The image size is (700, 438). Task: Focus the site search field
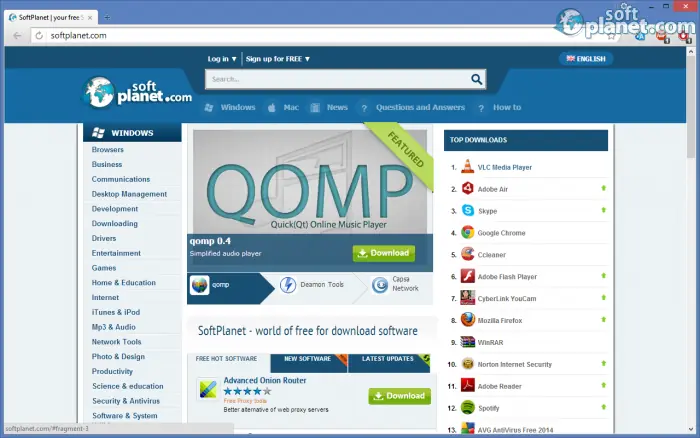[x=338, y=79]
